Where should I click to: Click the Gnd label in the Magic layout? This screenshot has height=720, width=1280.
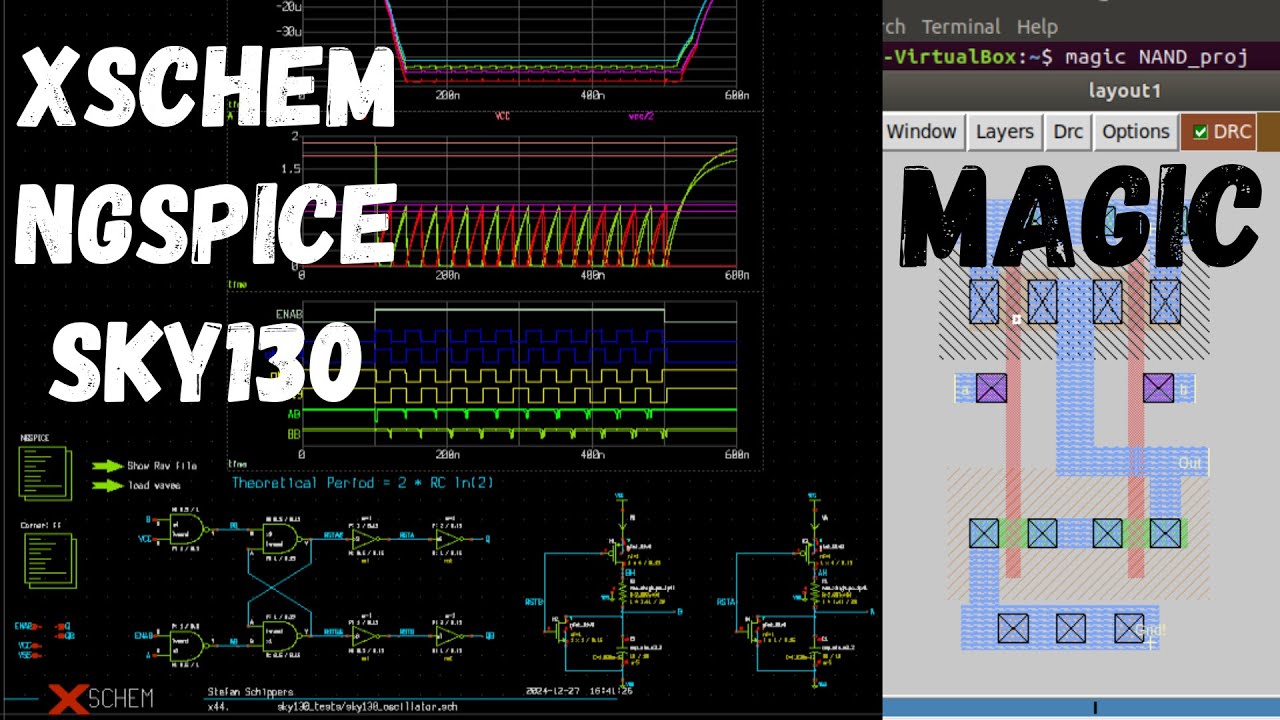tap(1151, 632)
